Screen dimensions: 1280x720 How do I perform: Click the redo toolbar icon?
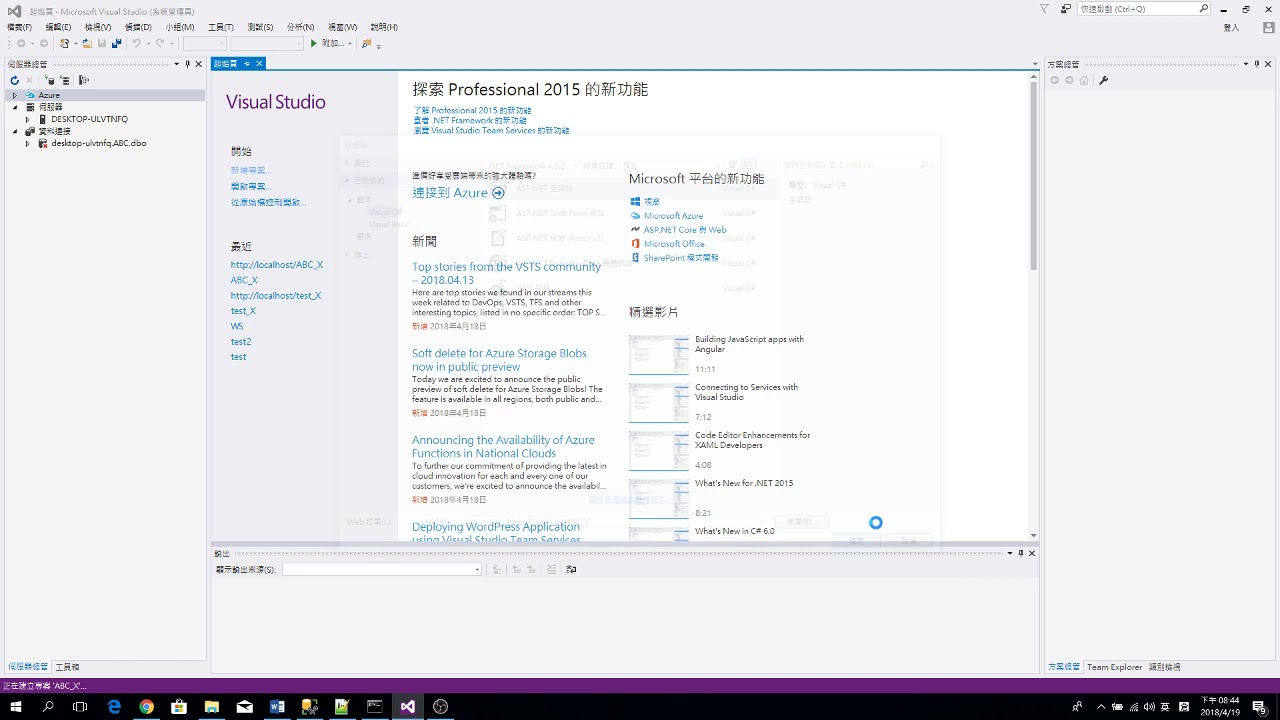point(160,43)
